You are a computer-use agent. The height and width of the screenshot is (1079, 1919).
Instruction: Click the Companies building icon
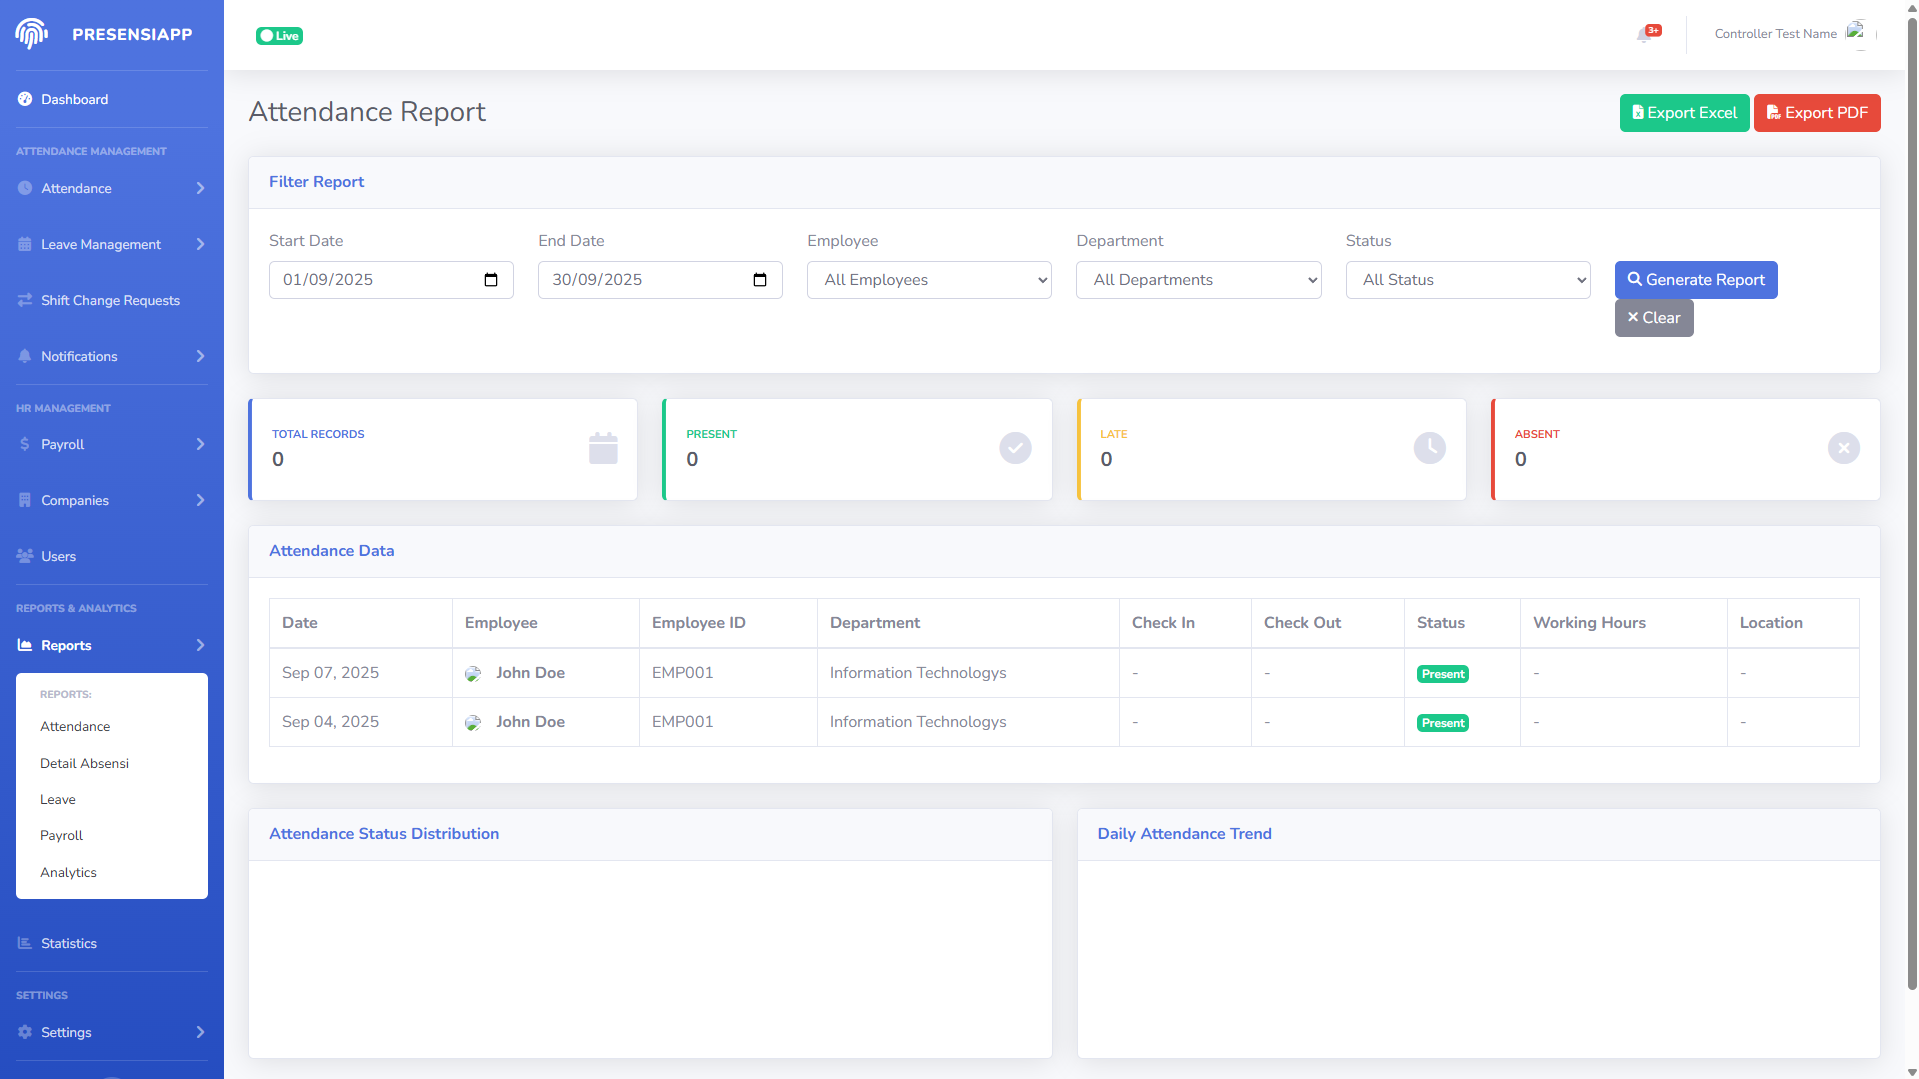25,500
